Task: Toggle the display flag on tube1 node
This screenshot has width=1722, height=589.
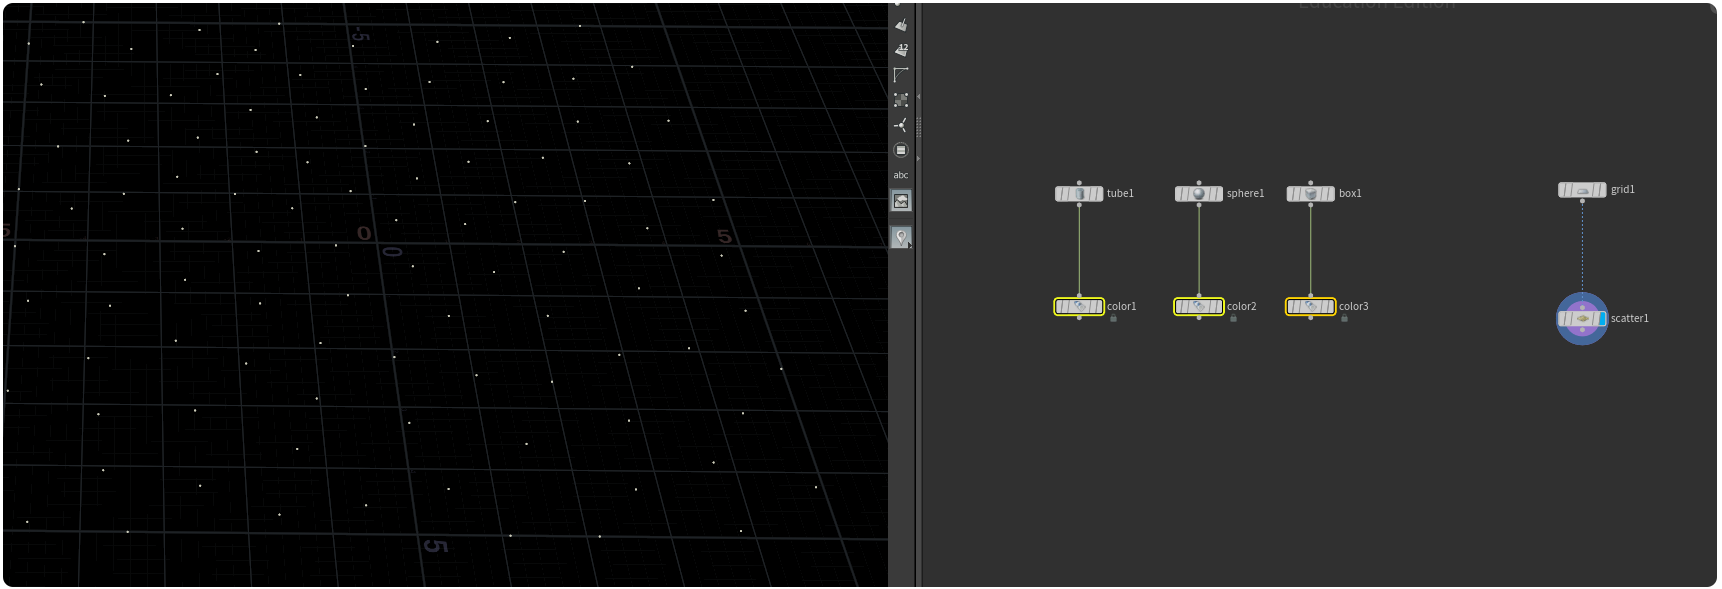Action: (x=1099, y=194)
